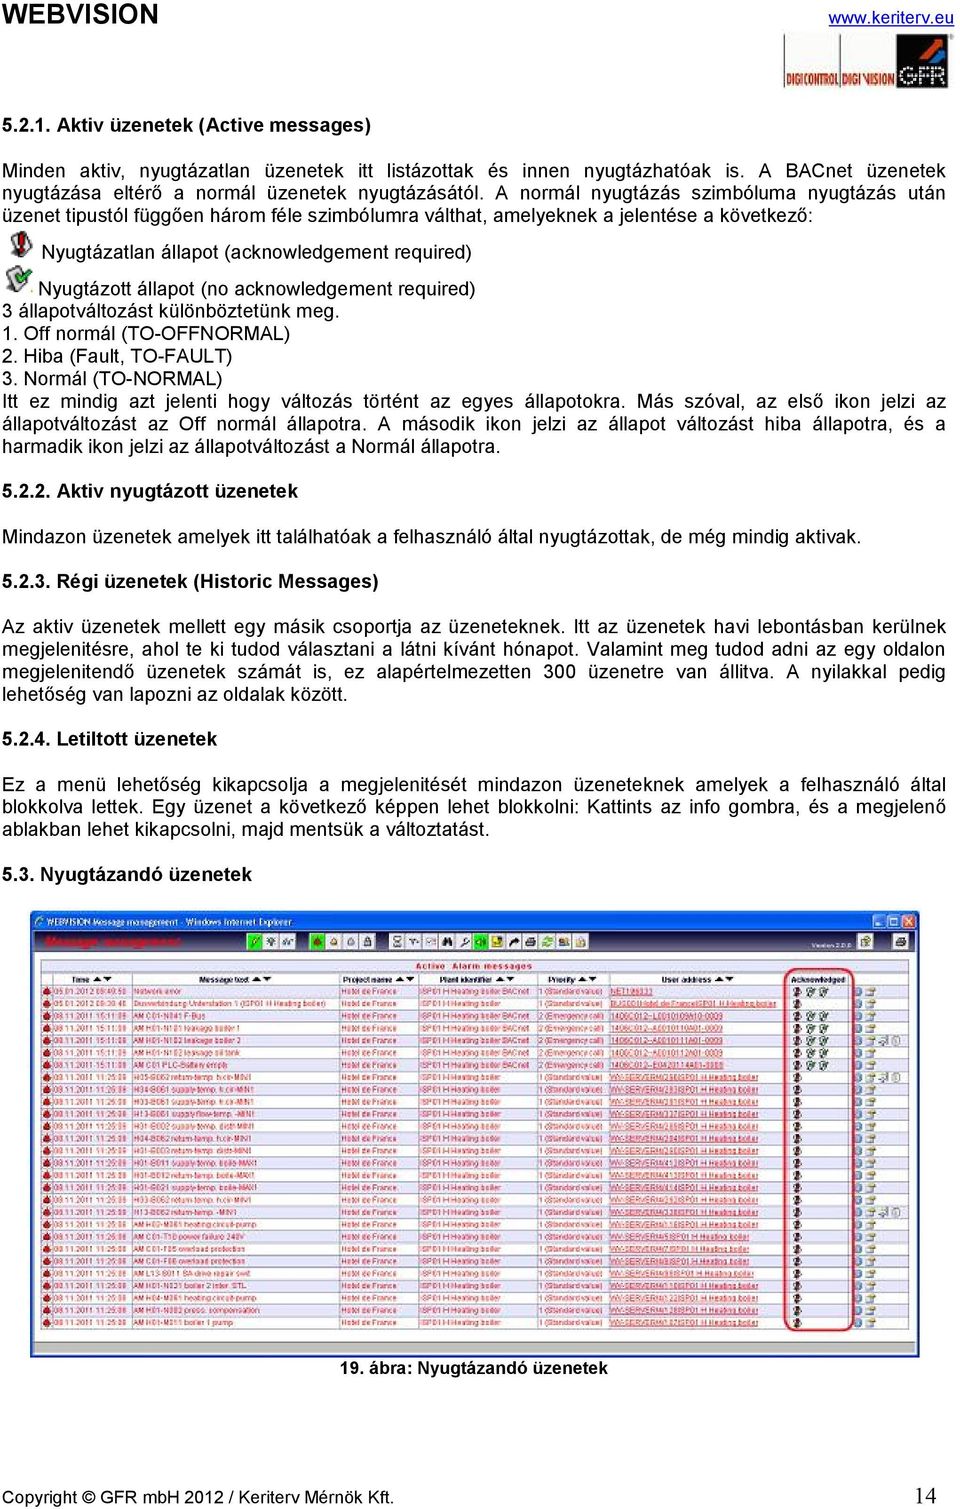Click heading 5.2.4. Letiltott üzenetek
960x1509 pixels.
pyautogui.click(x=110, y=739)
